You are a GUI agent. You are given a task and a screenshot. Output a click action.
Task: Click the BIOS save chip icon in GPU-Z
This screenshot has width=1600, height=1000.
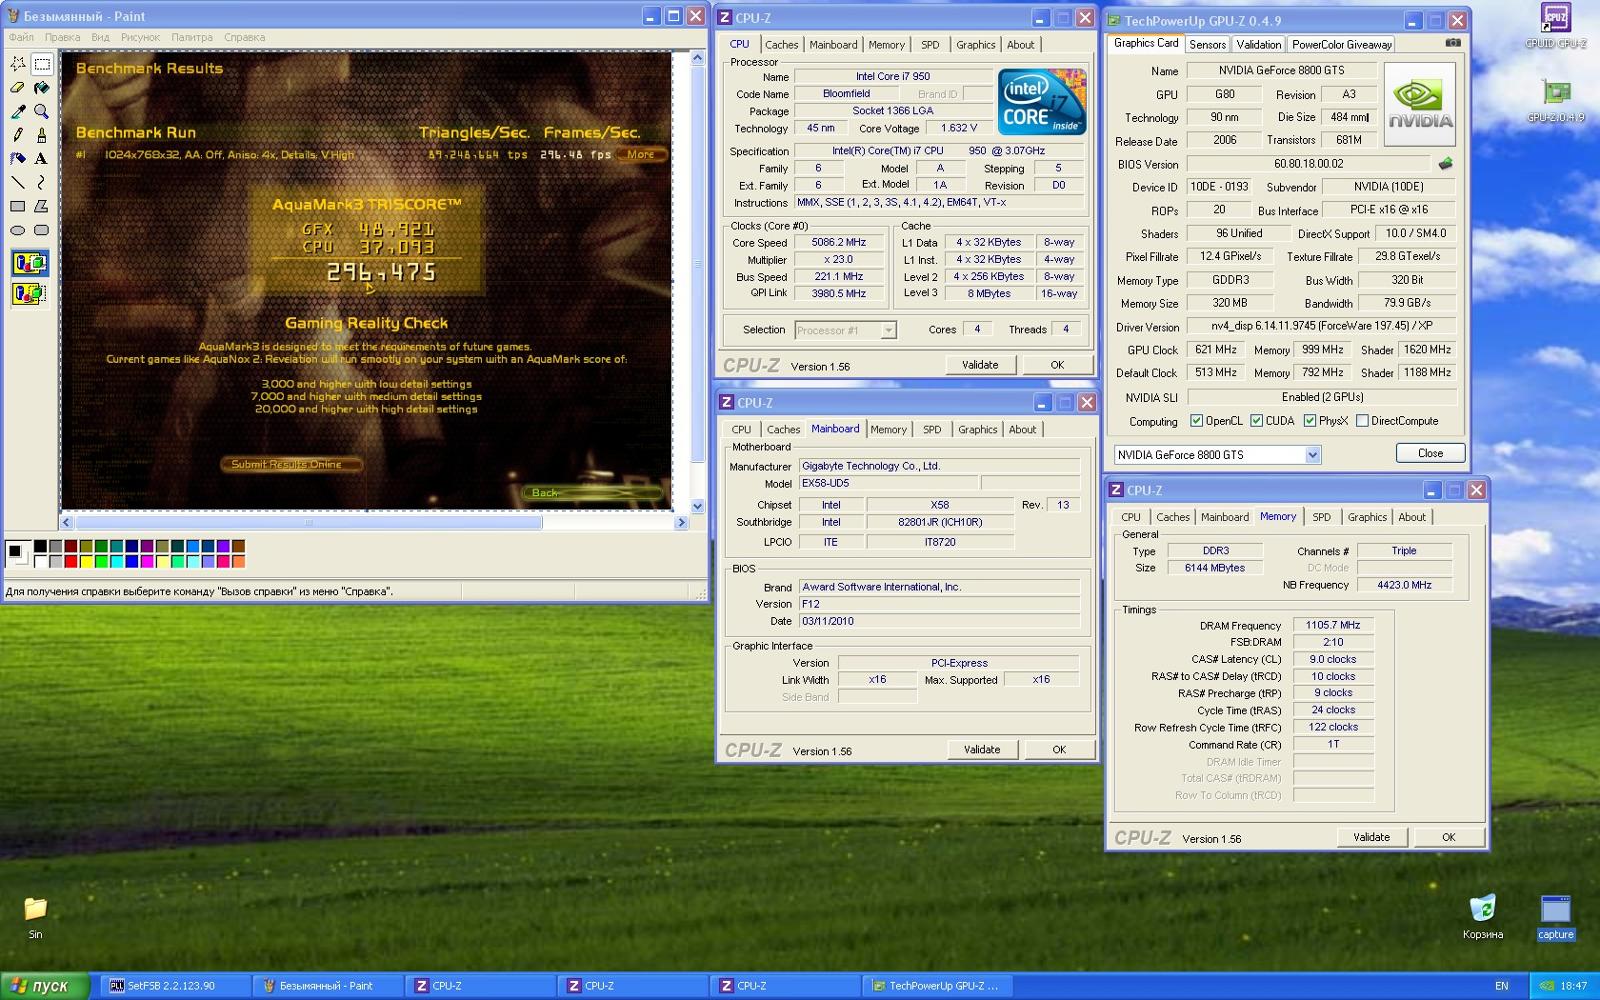(x=1445, y=164)
